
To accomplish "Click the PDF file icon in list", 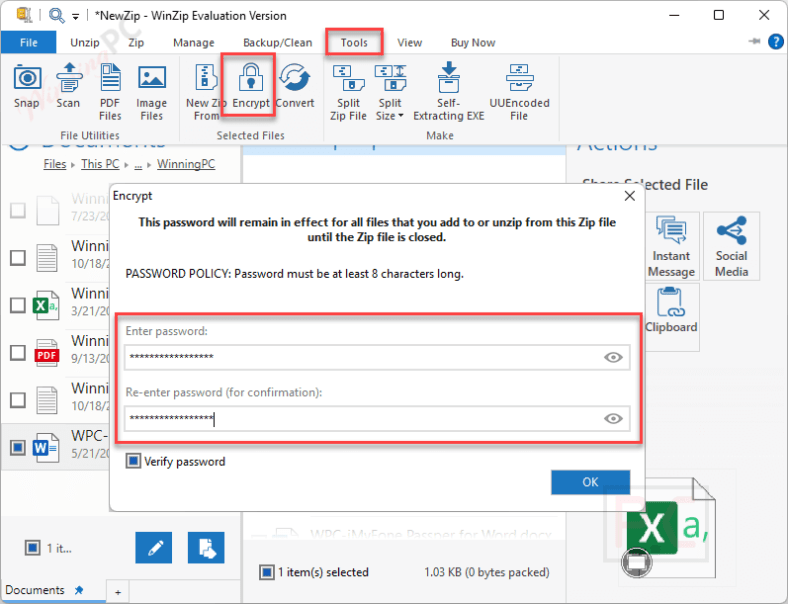I will [x=47, y=353].
